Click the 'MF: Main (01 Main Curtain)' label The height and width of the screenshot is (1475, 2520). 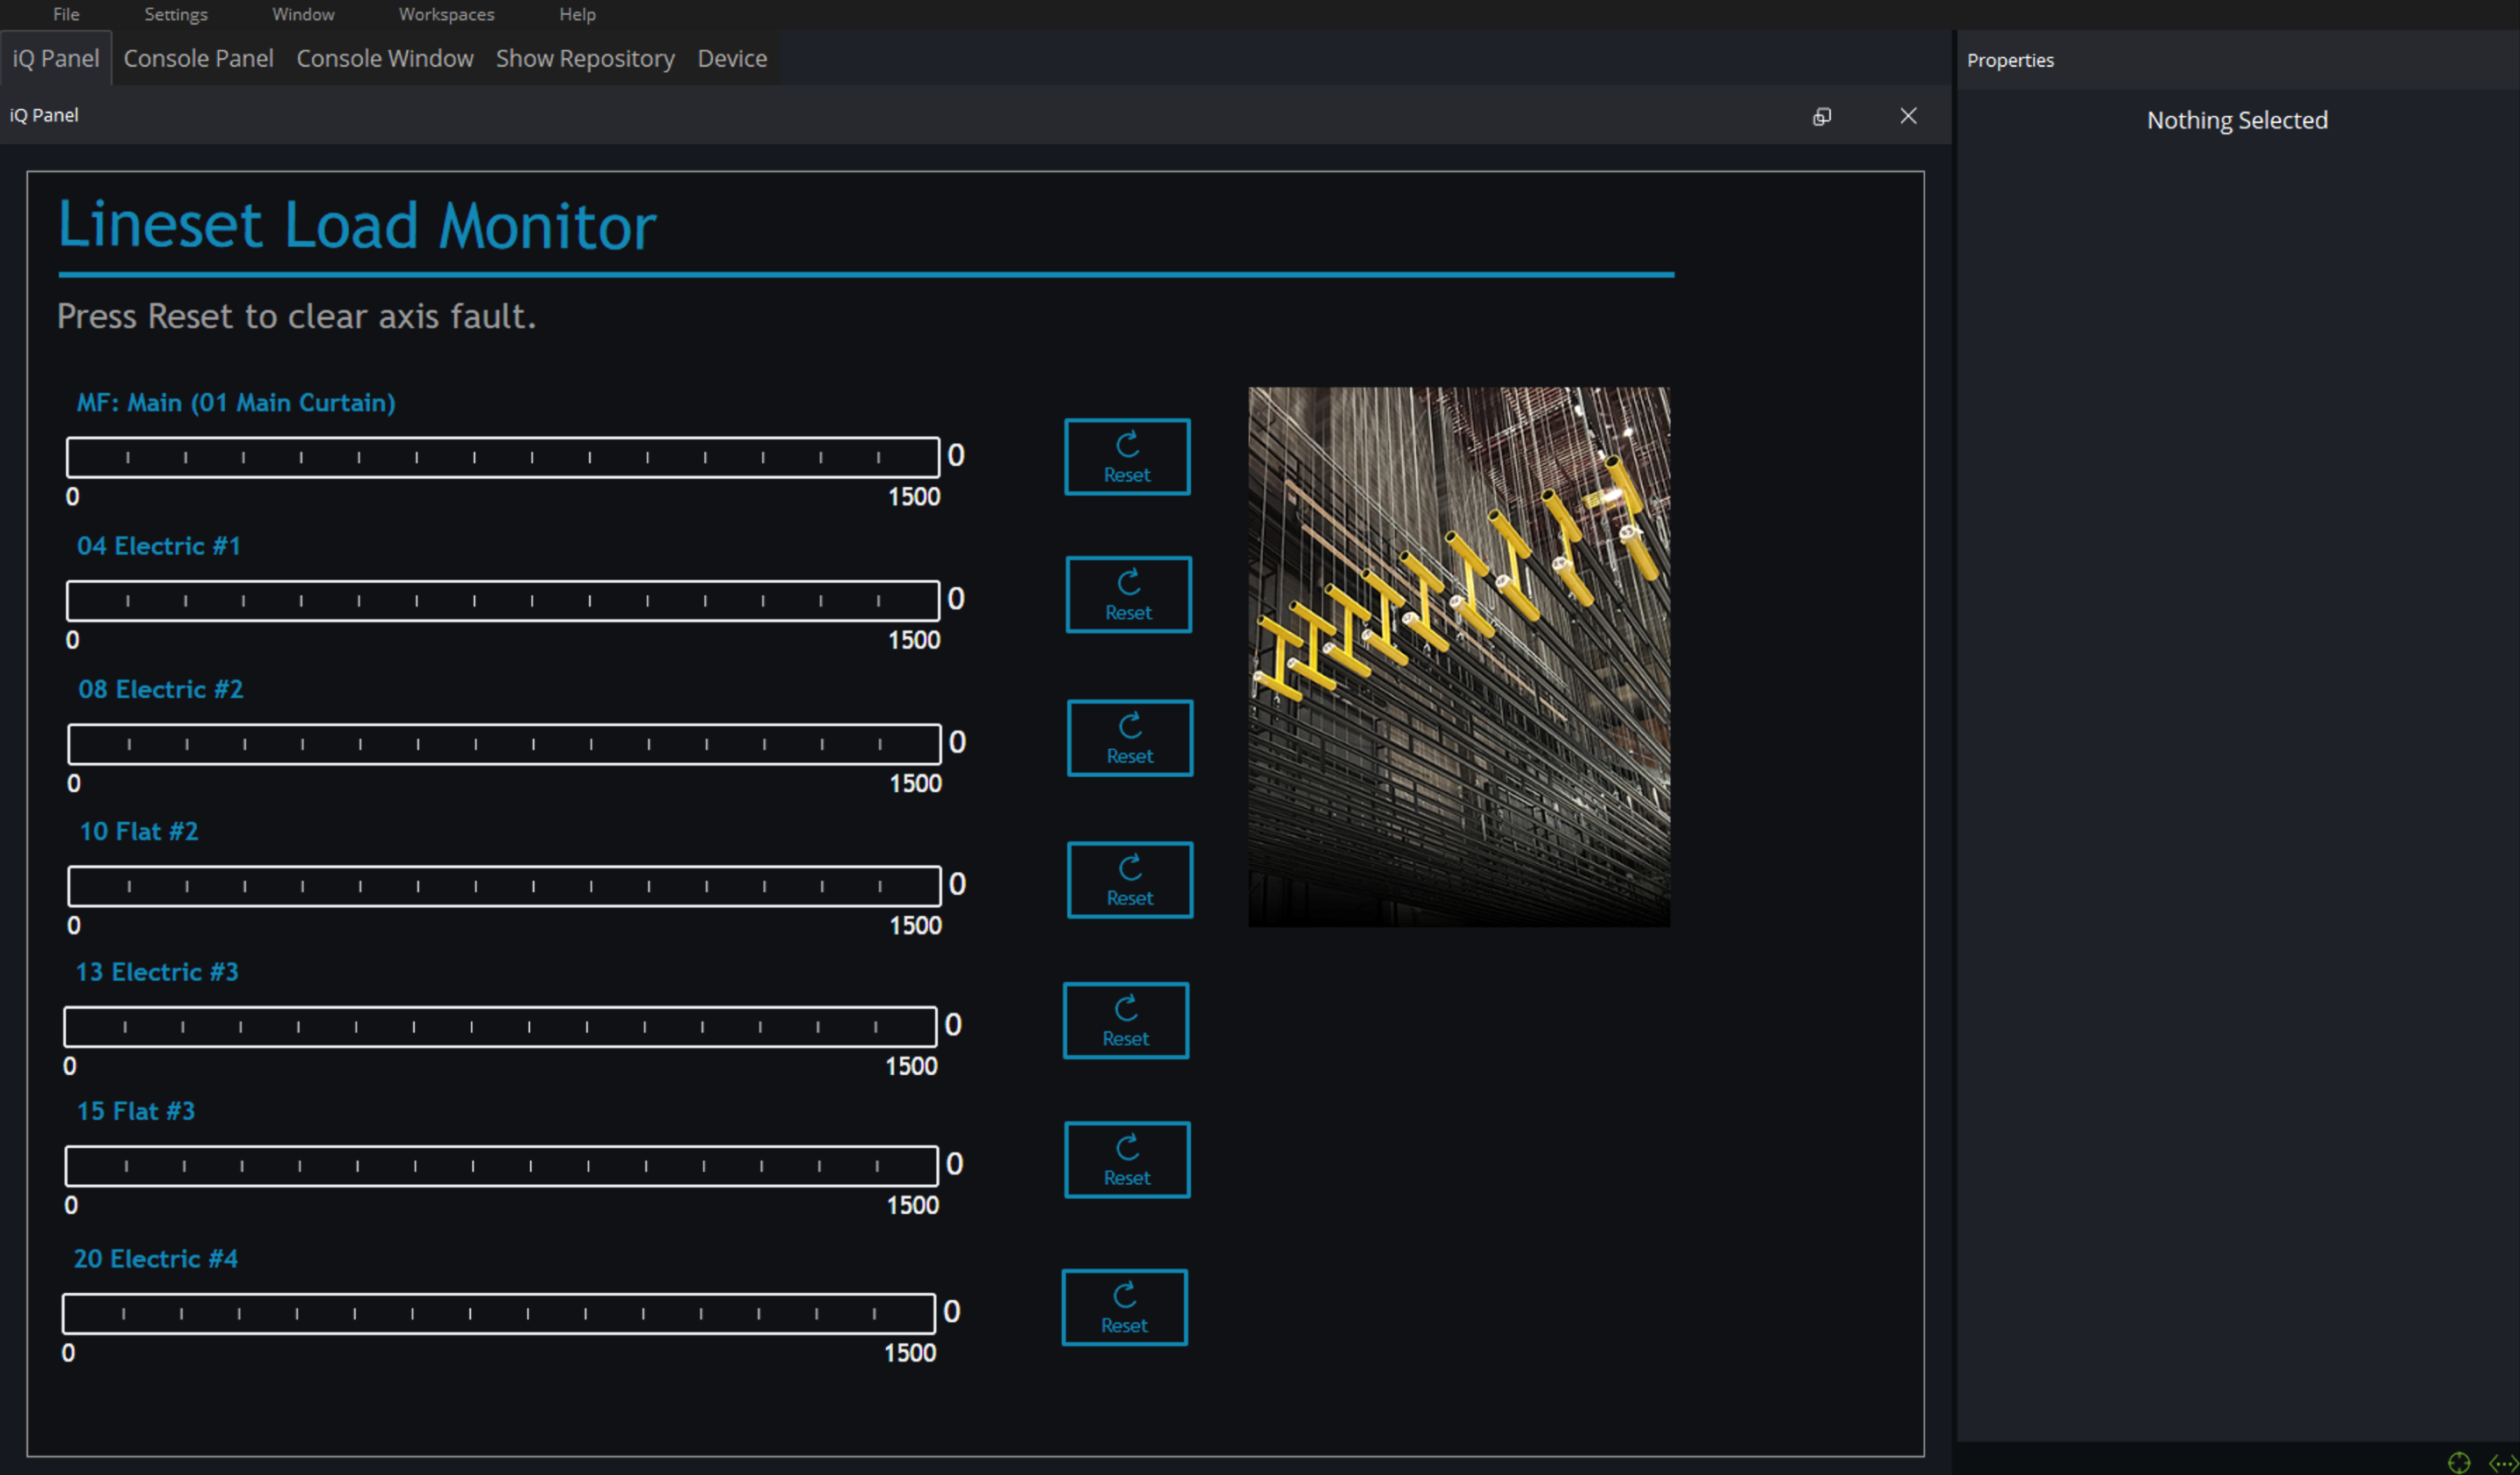236,403
